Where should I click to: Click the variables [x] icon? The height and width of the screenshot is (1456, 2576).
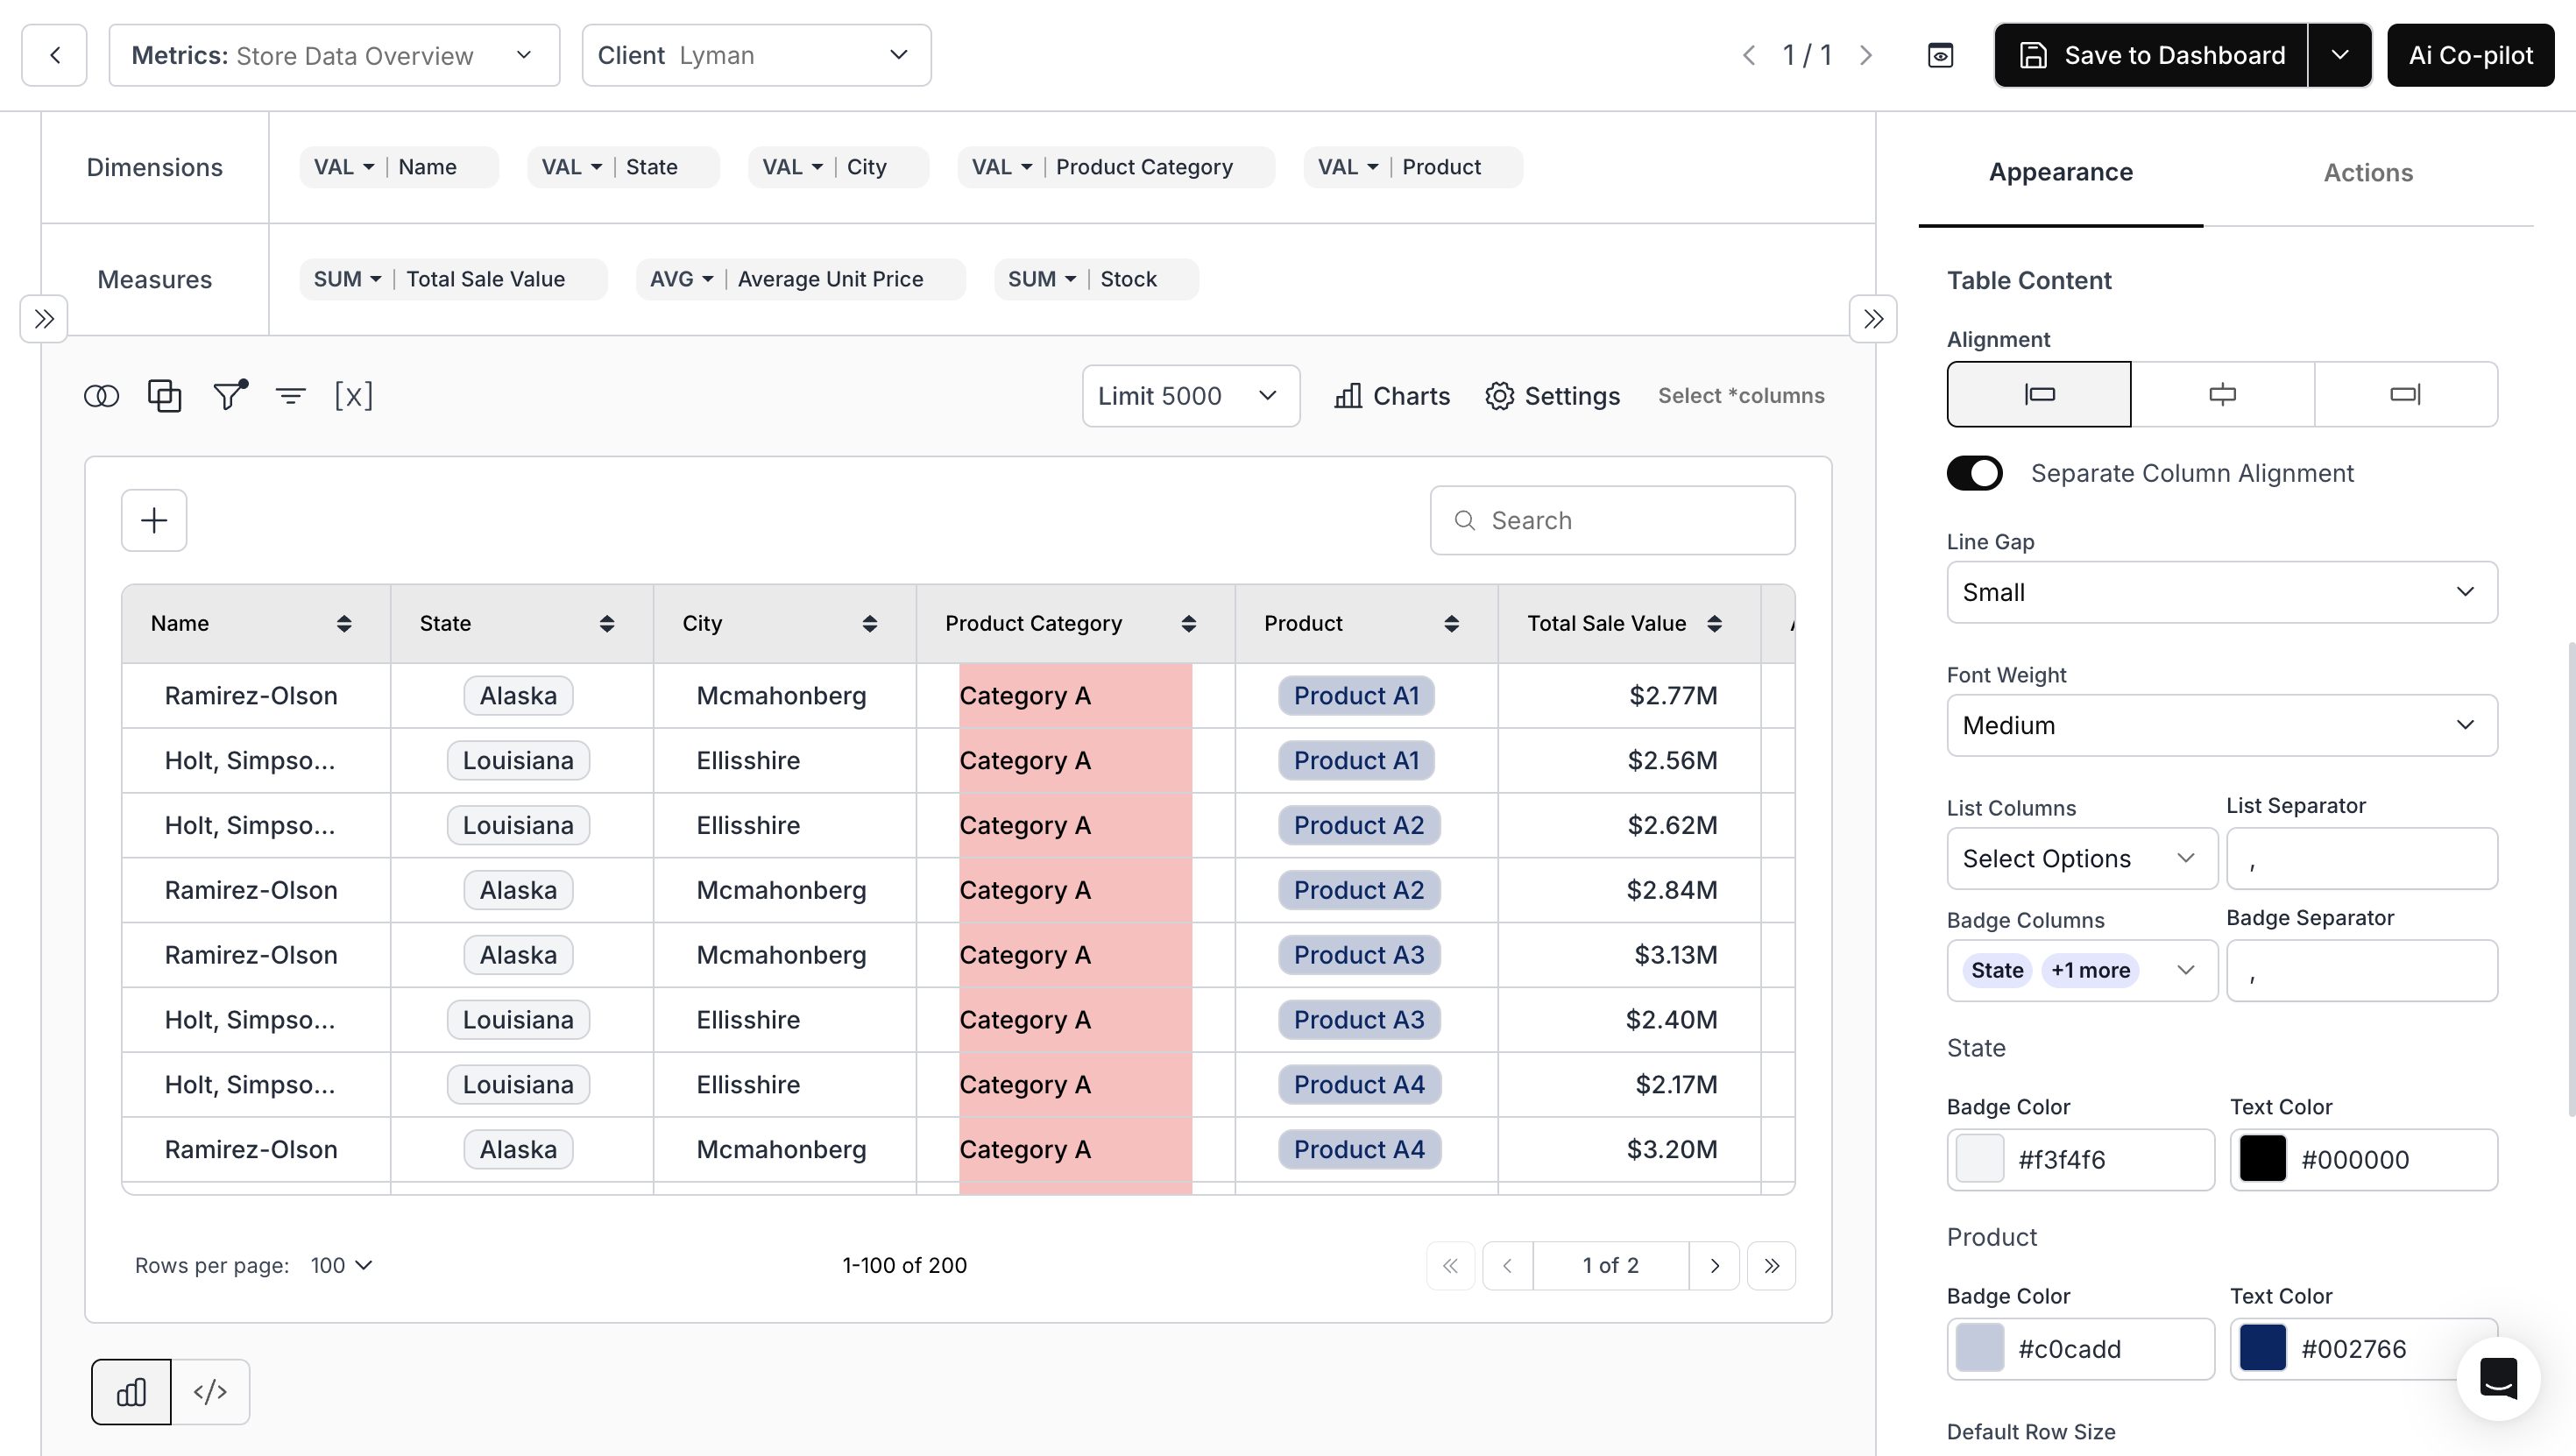click(x=353, y=396)
